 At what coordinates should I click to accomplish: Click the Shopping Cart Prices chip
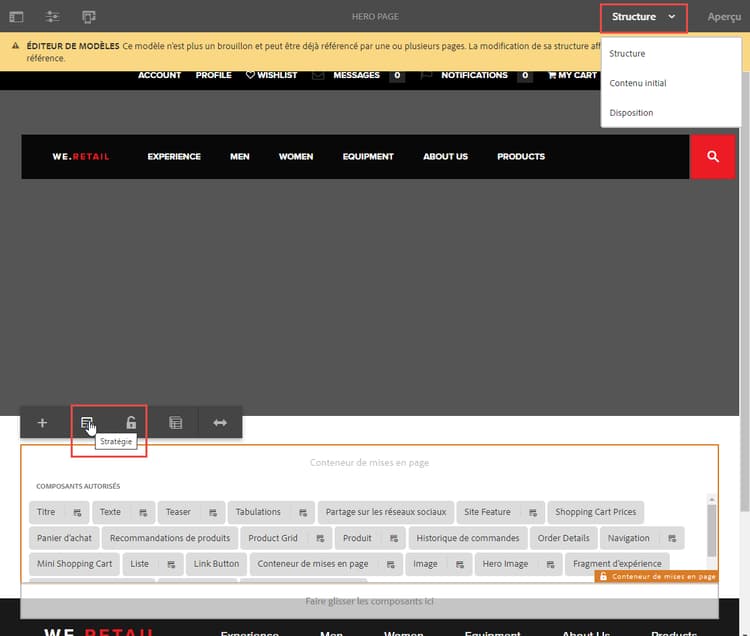click(596, 512)
